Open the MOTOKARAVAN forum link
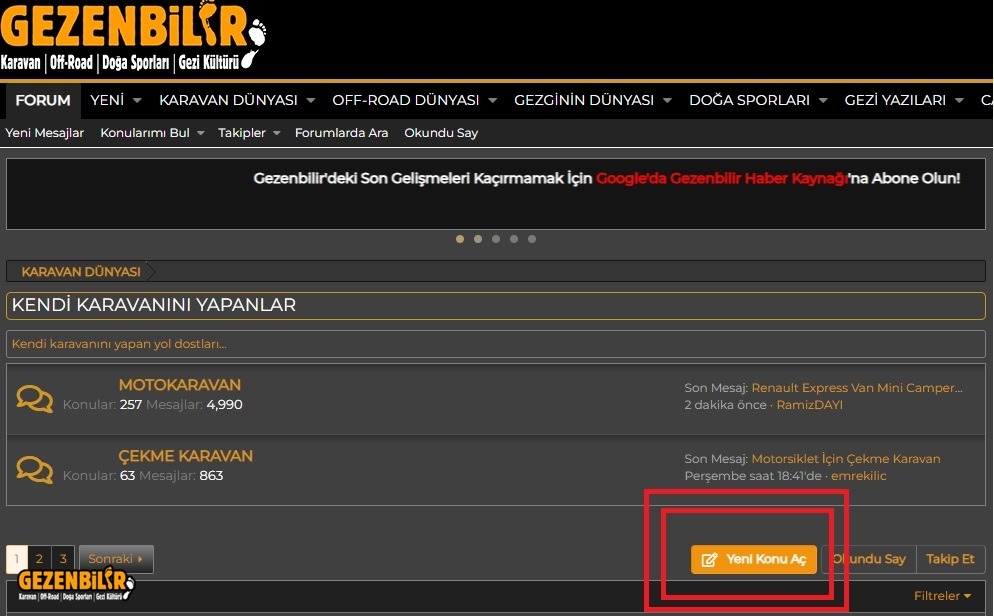This screenshot has height=616, width=994. coord(179,385)
